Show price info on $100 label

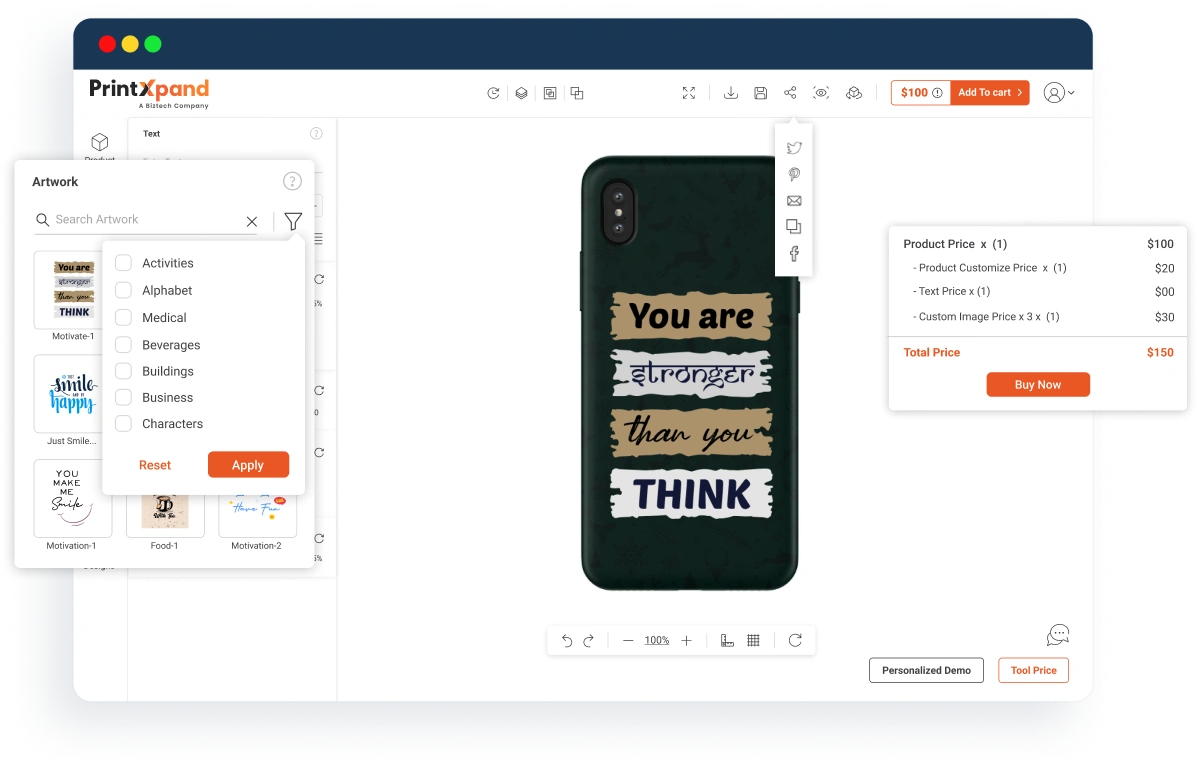[x=937, y=92]
